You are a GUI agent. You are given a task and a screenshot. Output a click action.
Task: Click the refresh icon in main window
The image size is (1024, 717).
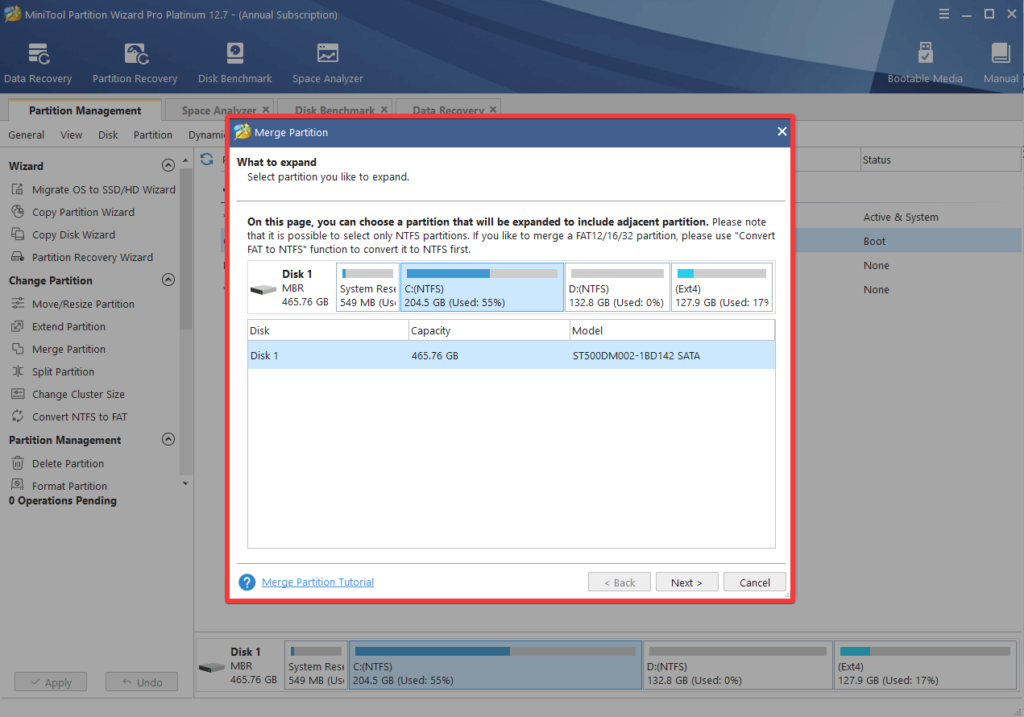tap(207, 159)
